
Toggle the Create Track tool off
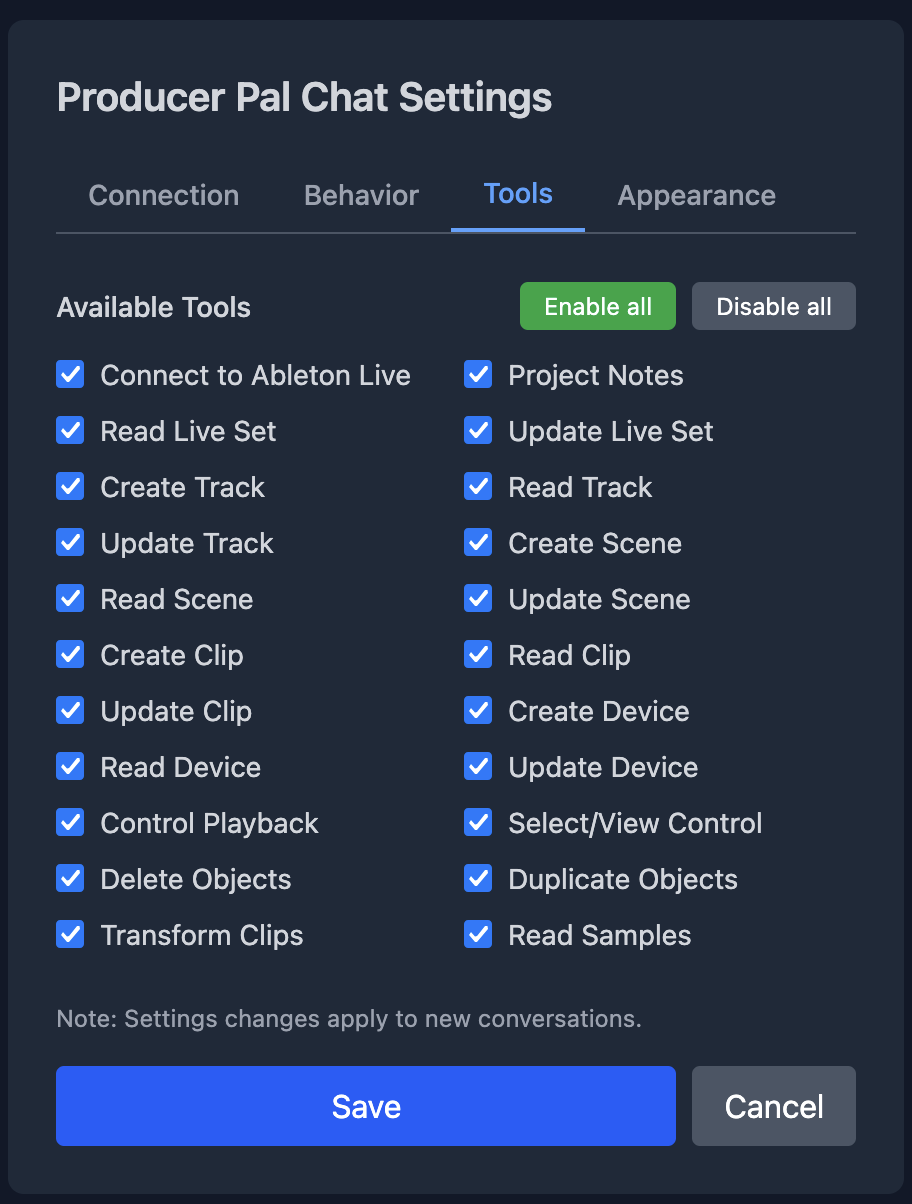coord(70,487)
